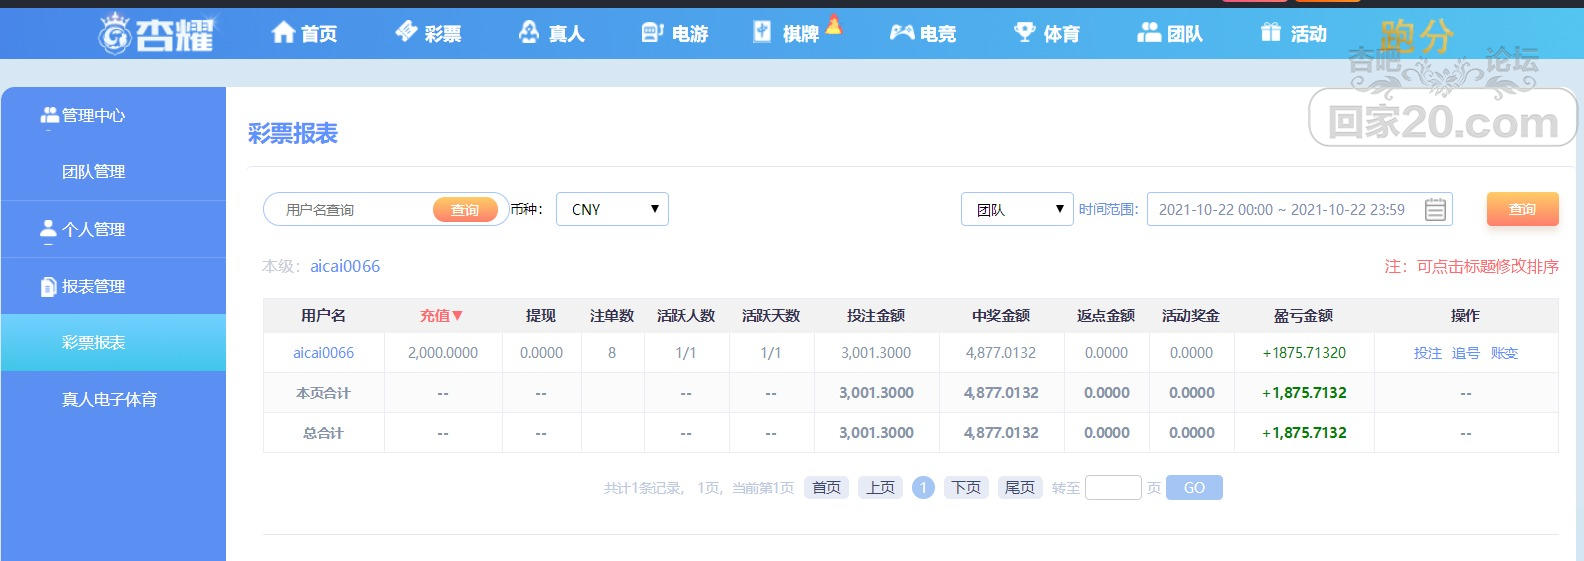The image size is (1584, 561).
Task: Open the CNY currency dropdown
Action: point(612,209)
